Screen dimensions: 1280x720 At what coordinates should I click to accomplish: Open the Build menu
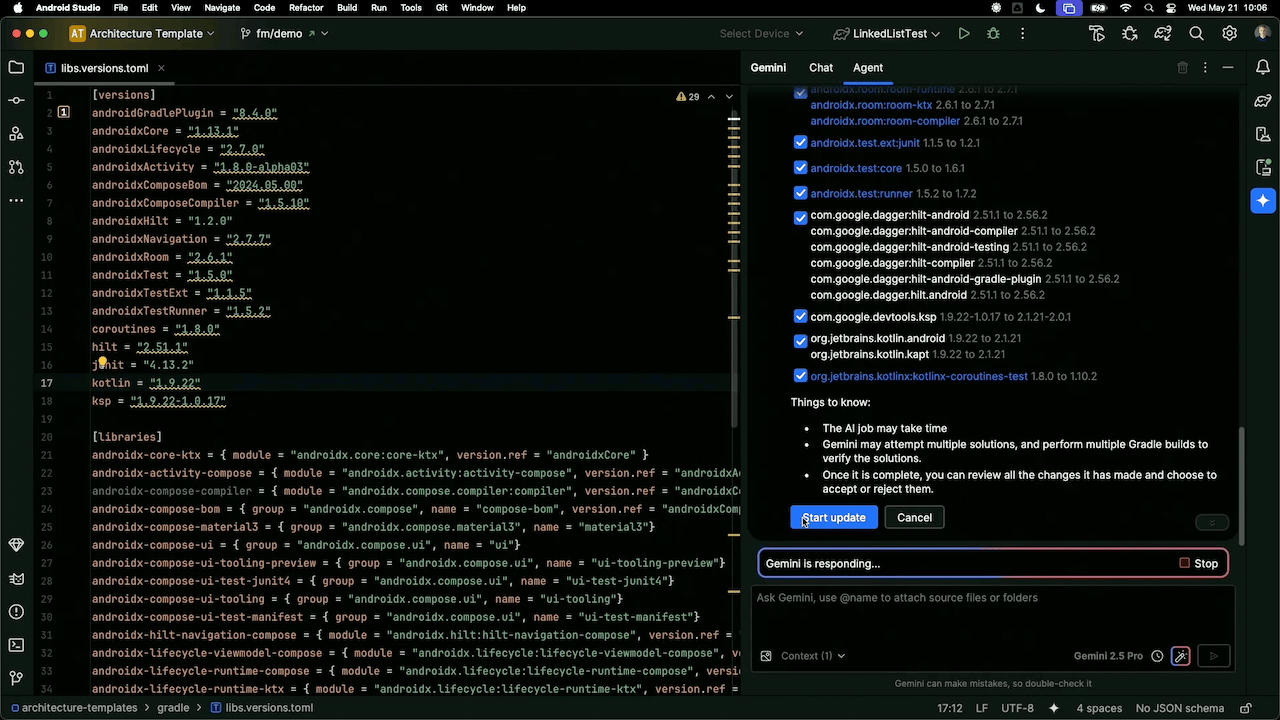click(347, 8)
